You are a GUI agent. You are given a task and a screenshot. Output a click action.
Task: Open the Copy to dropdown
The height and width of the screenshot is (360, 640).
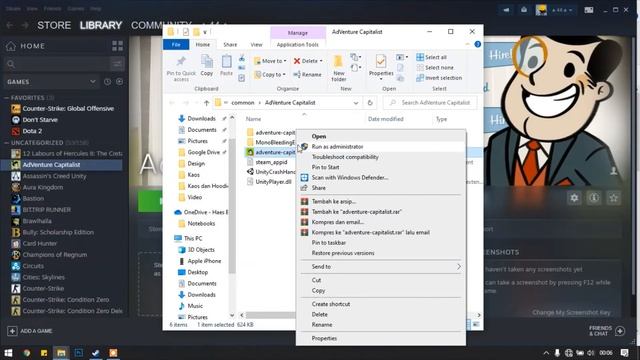(x=270, y=75)
